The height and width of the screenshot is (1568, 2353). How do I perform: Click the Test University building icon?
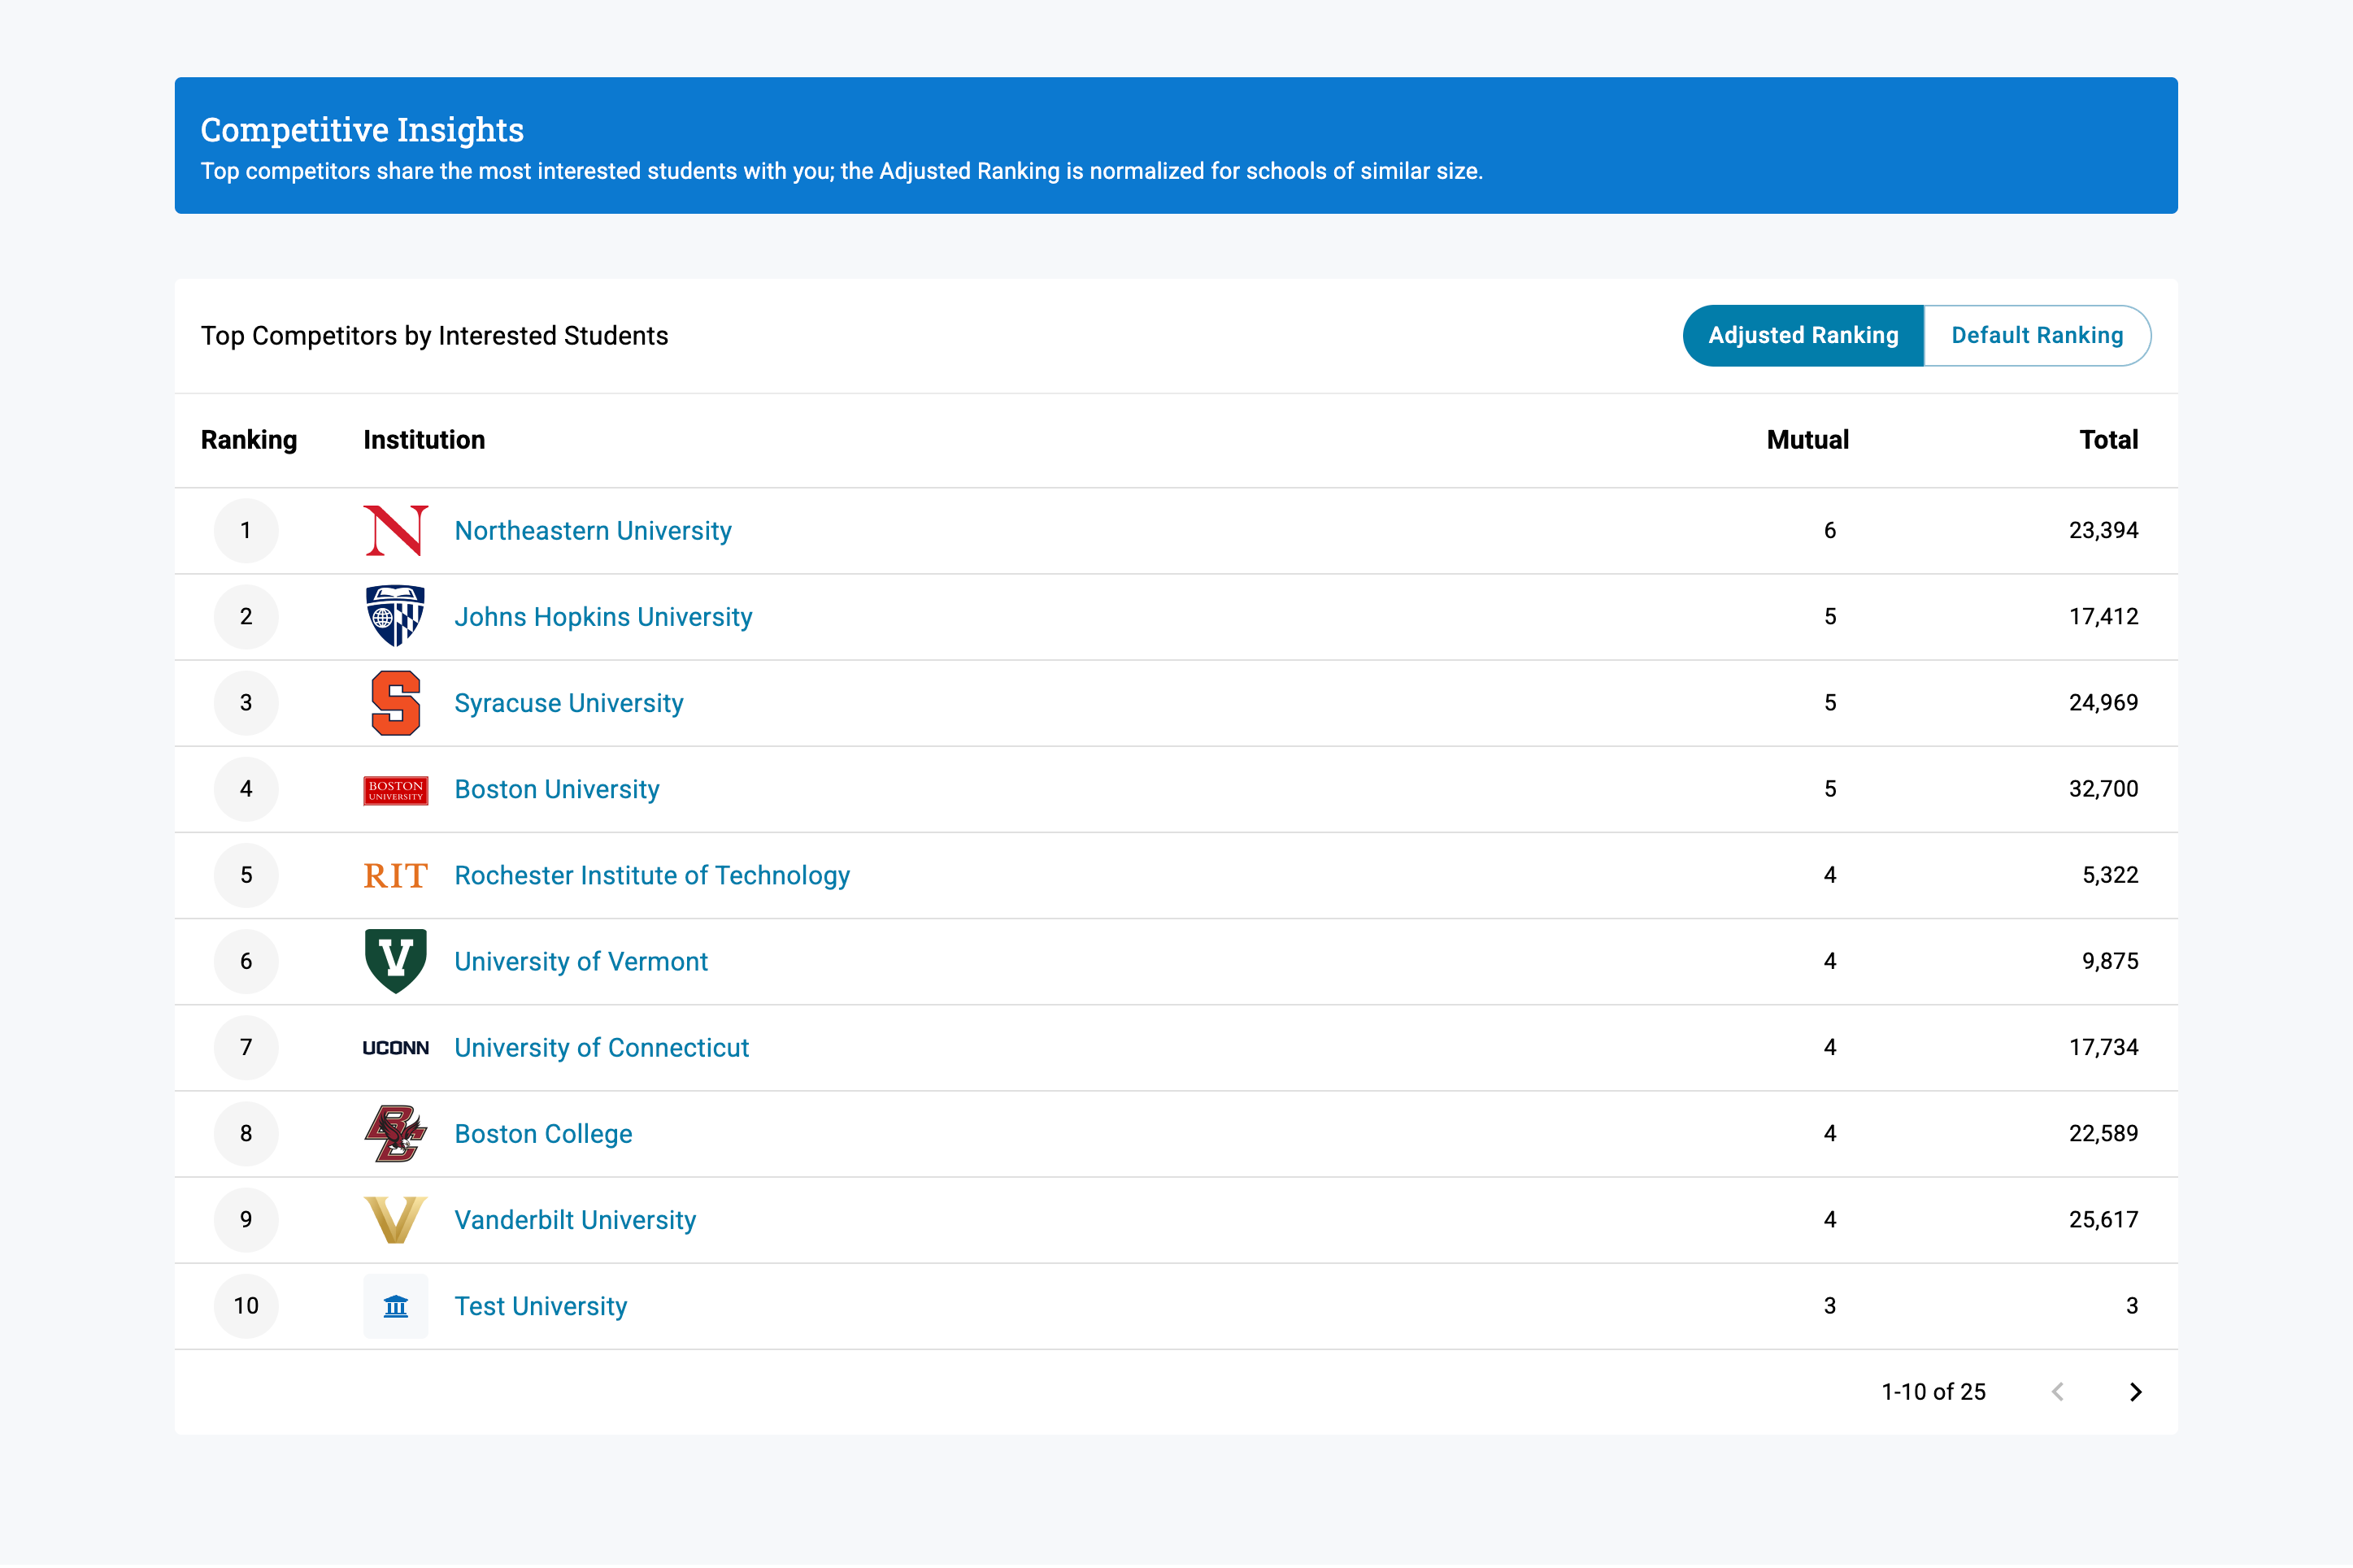click(395, 1306)
